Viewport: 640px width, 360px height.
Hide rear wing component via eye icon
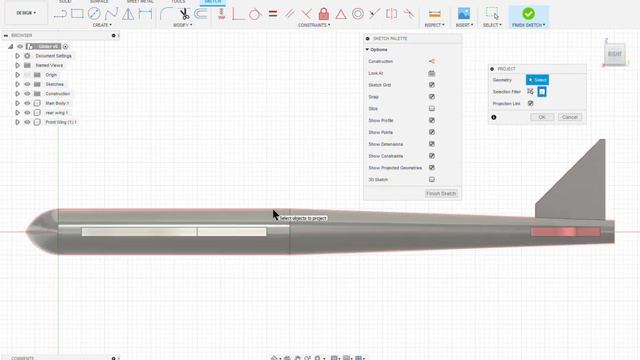coord(27,113)
